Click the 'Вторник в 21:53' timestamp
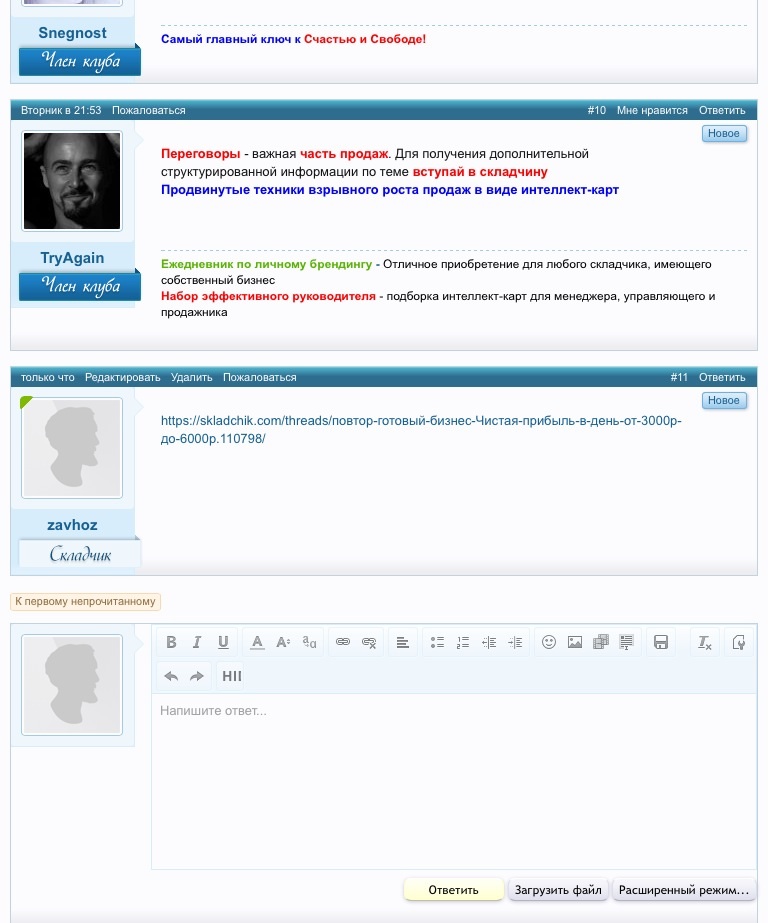 61,111
